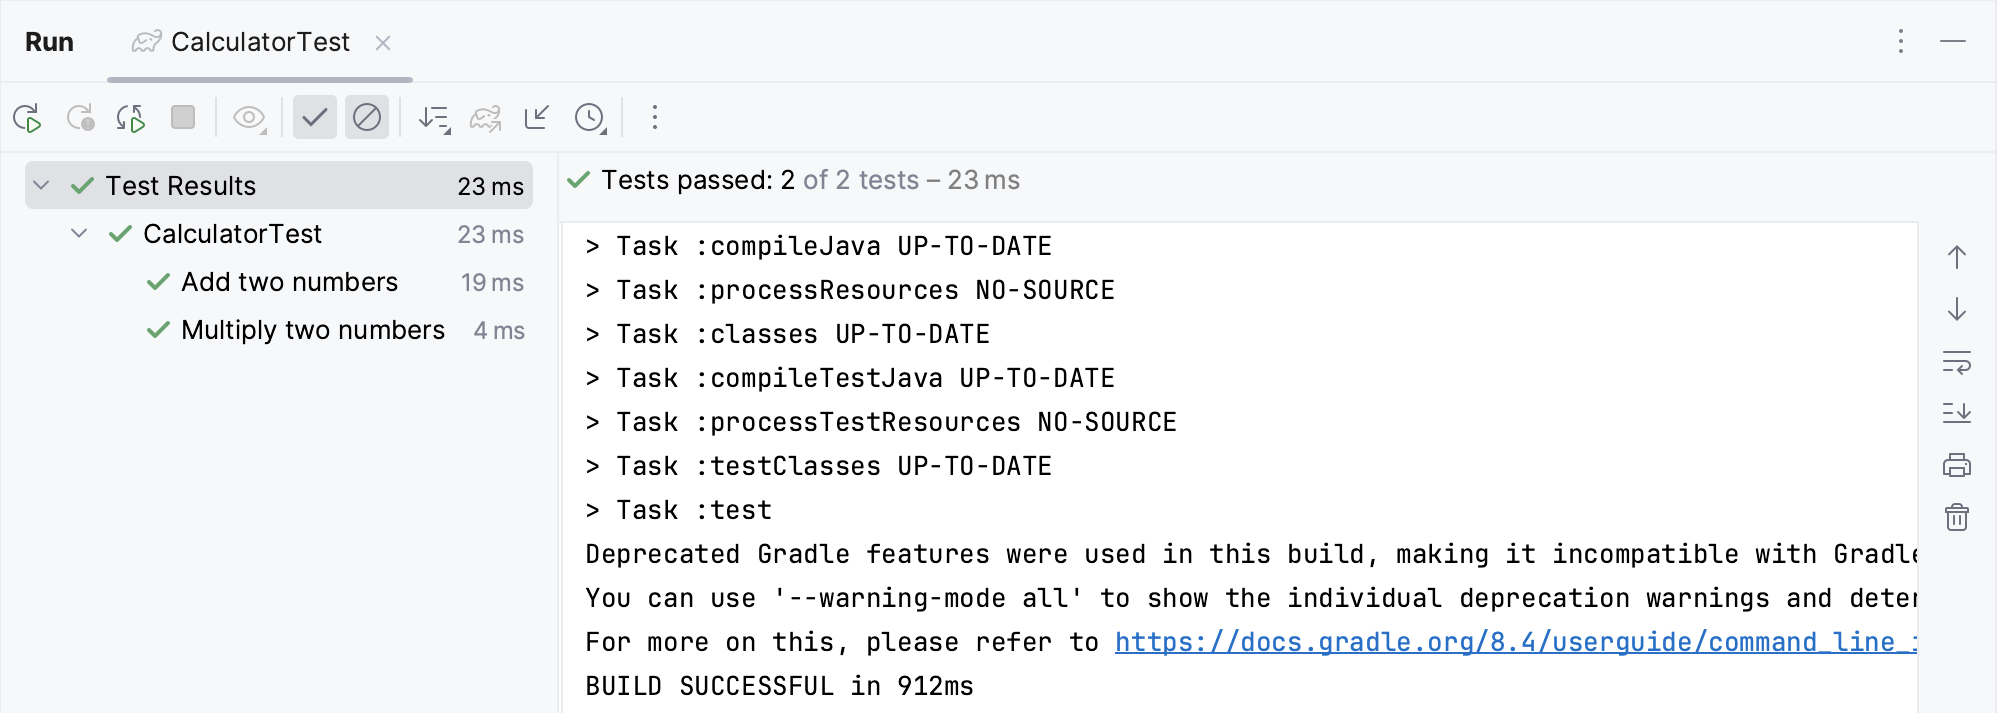Open the test history clock icon
Image resolution: width=1997 pixels, height=713 pixels.
(589, 117)
